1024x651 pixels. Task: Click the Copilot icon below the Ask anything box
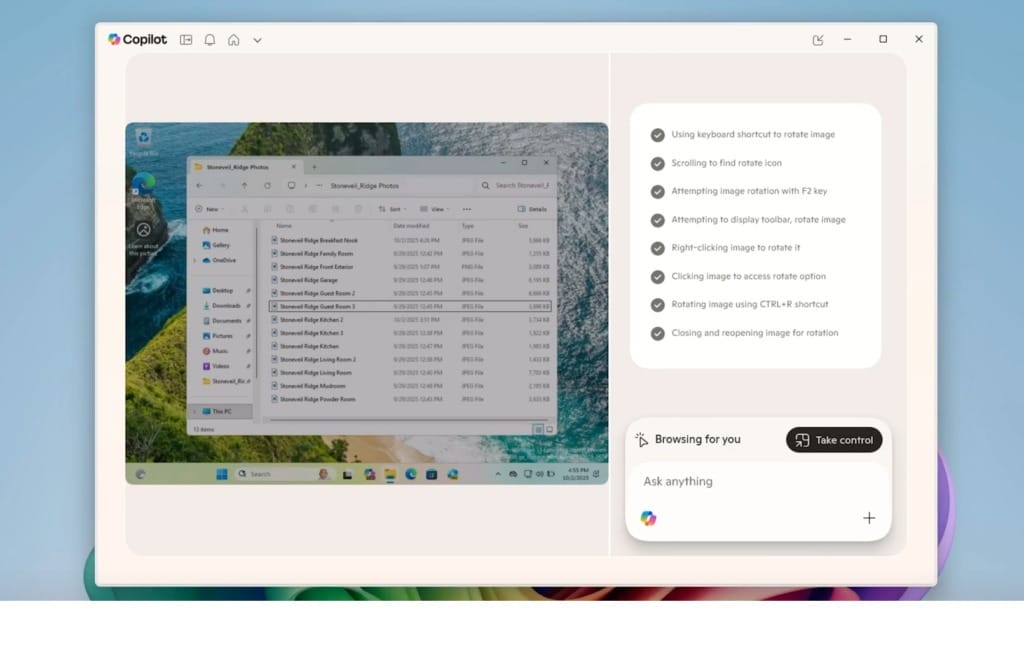point(648,518)
